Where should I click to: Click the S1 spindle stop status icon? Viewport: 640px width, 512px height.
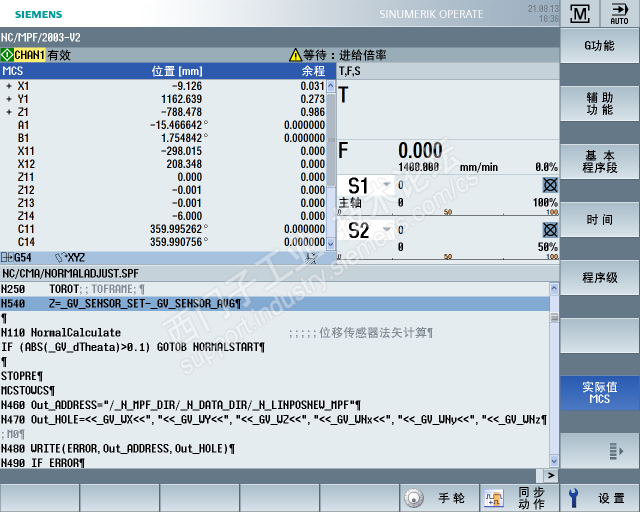[550, 185]
